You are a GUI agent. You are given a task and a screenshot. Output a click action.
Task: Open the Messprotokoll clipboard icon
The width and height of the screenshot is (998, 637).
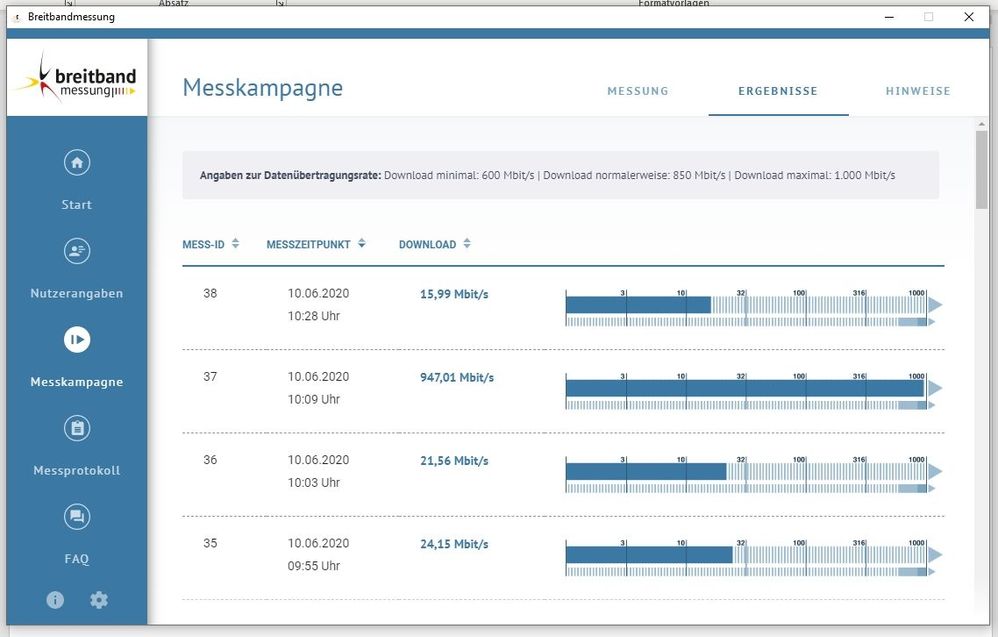(77, 428)
